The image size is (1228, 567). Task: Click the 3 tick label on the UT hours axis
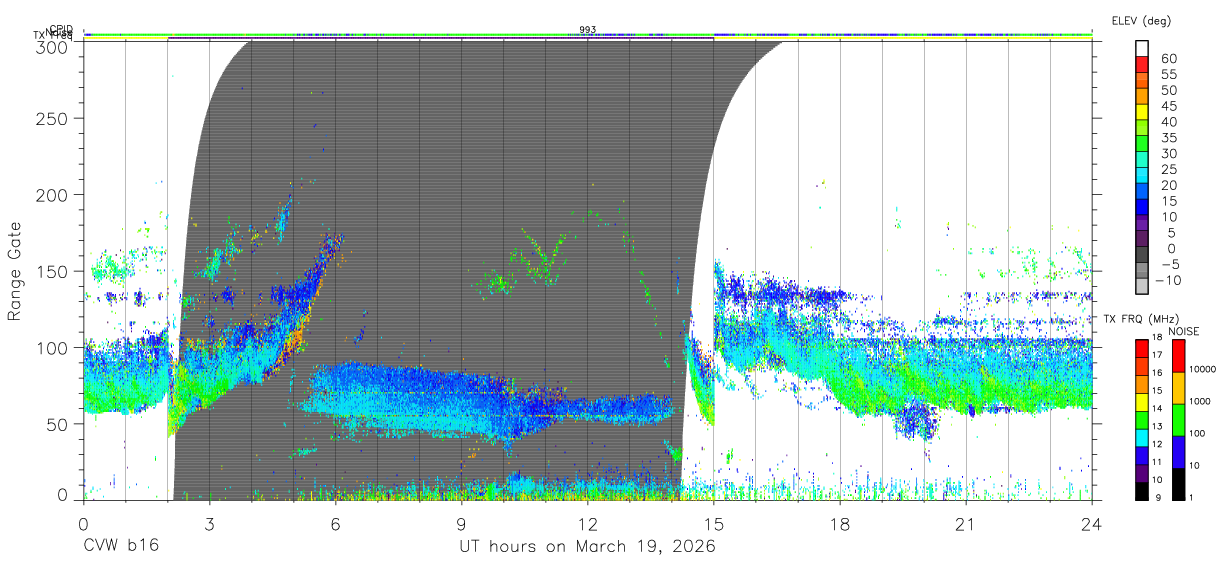(209, 524)
